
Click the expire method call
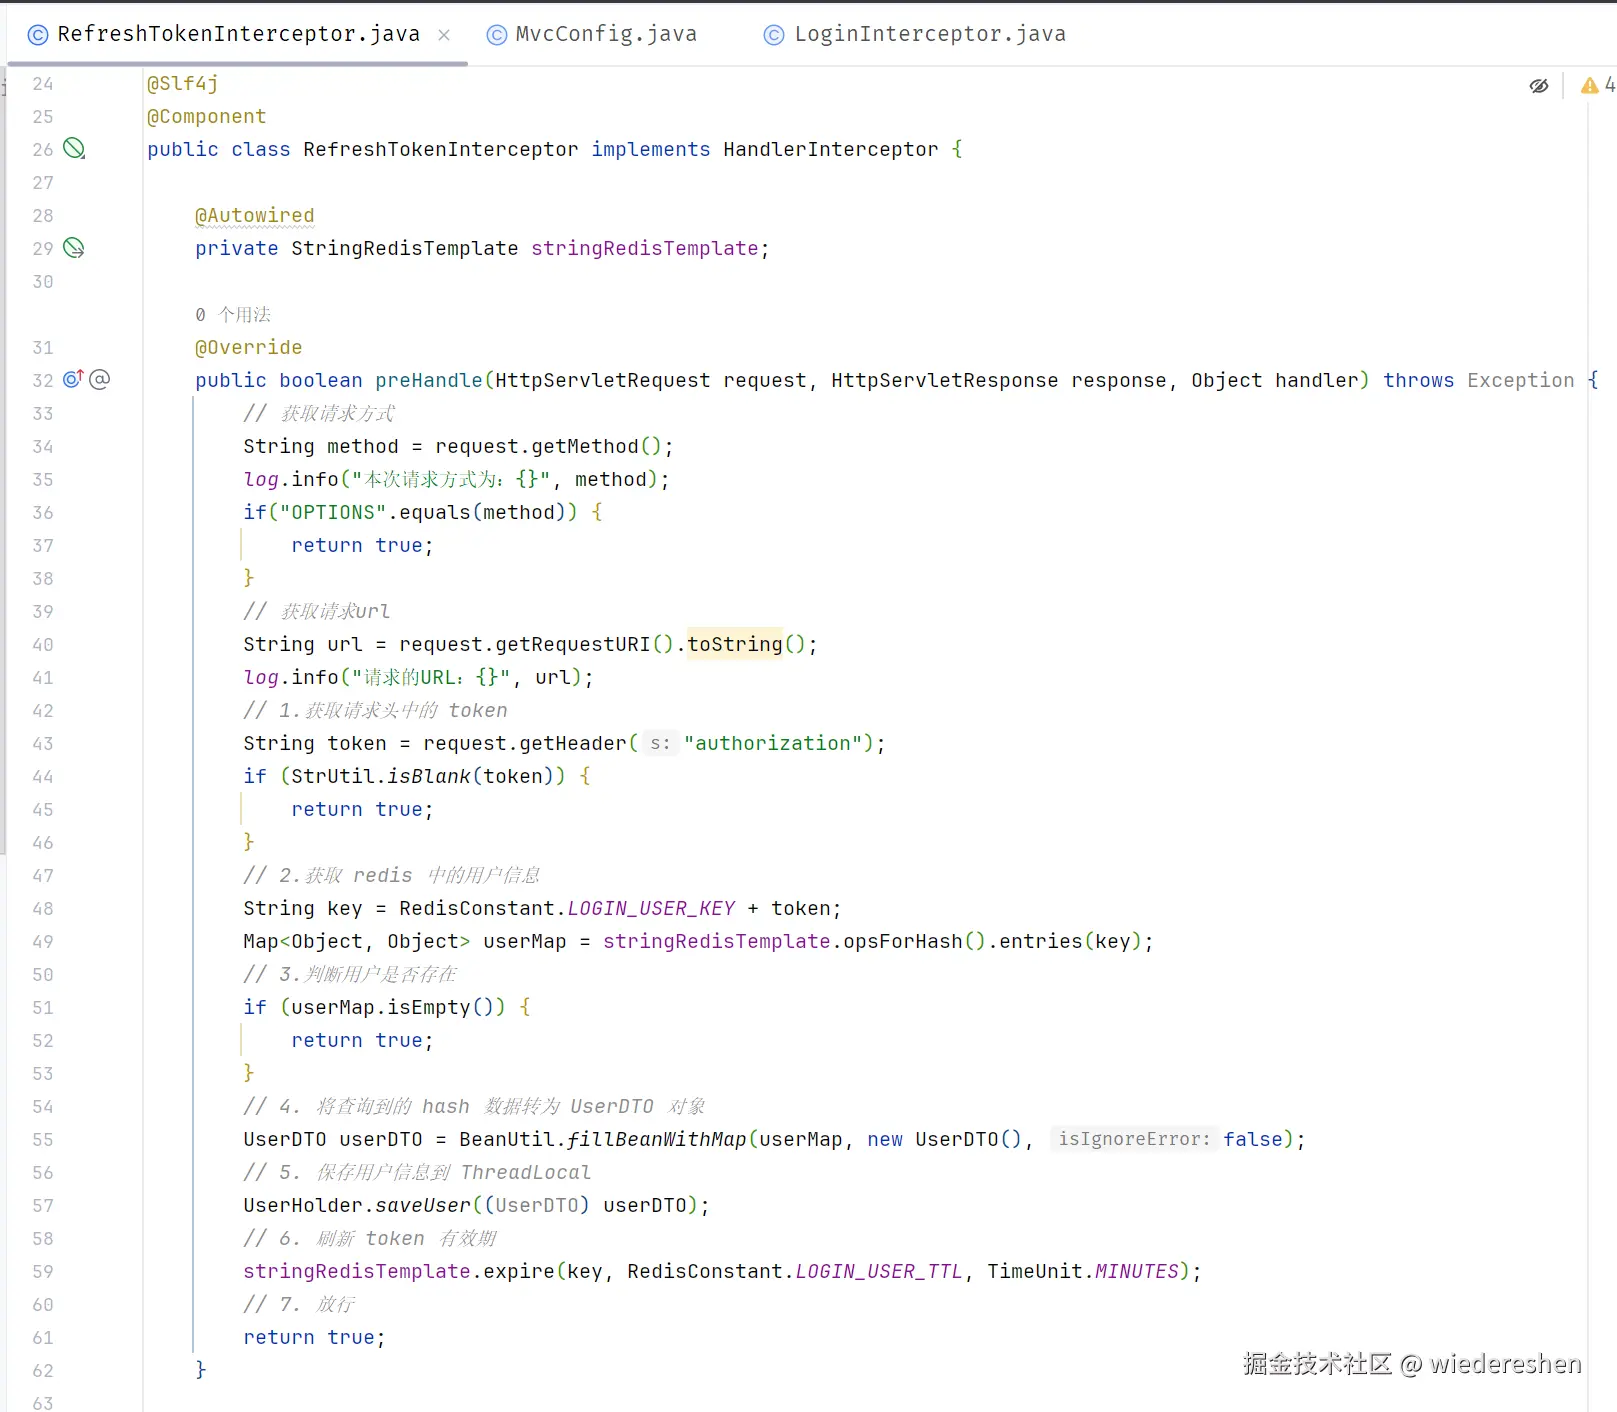519,1271
